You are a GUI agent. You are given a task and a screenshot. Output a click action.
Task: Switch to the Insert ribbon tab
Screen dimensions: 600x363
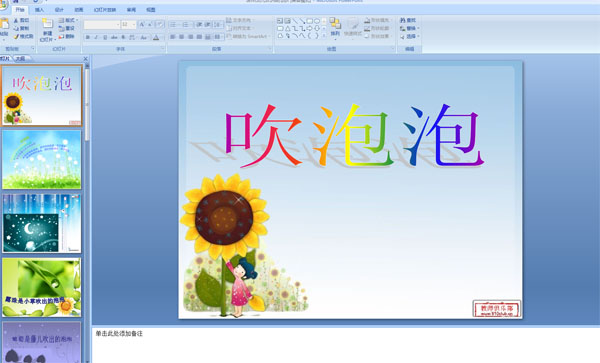click(39, 10)
